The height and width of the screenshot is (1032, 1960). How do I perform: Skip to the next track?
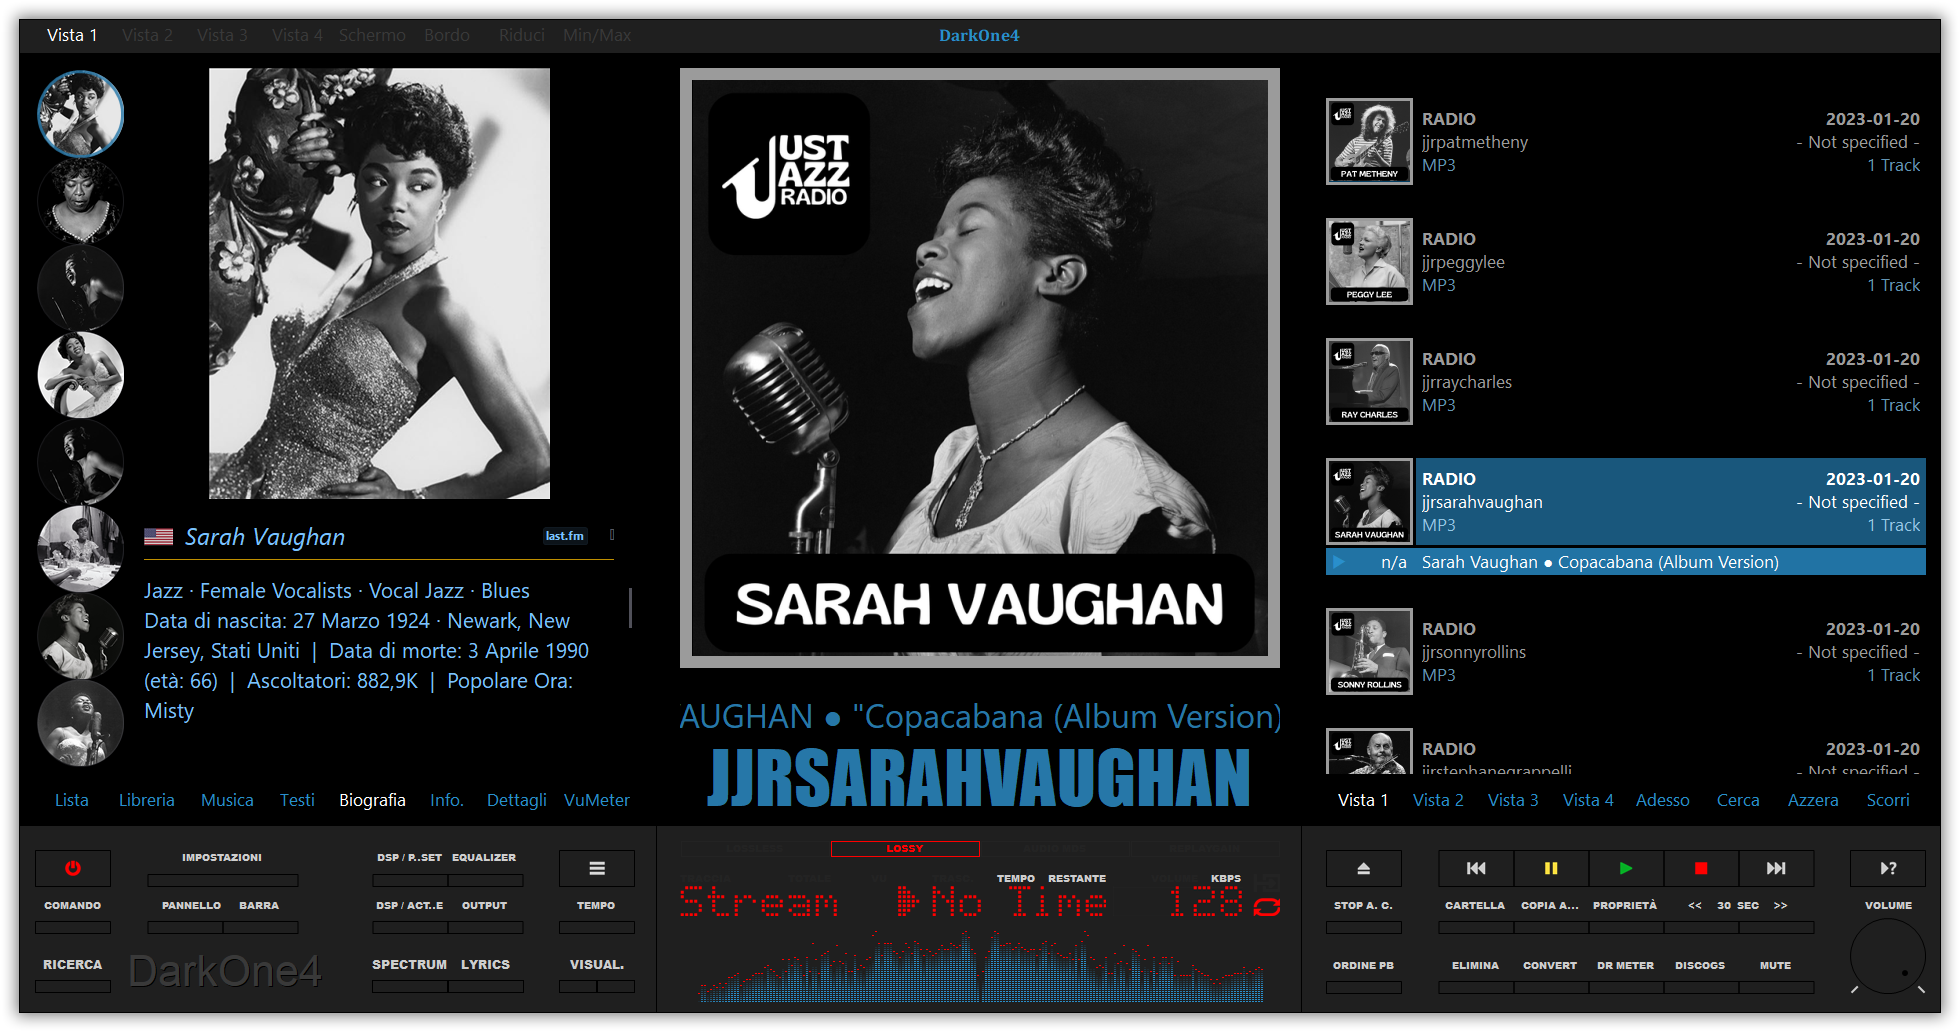1776,868
